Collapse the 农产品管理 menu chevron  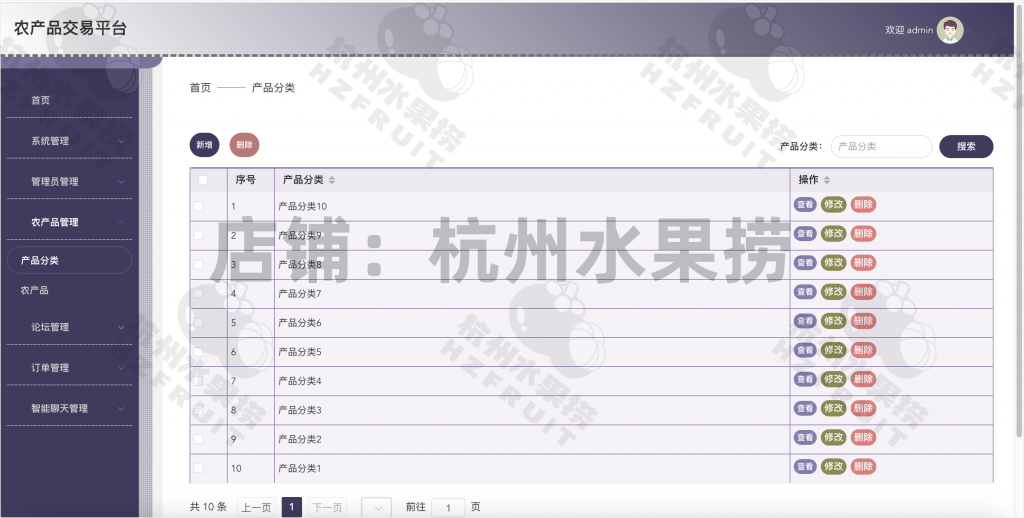(121, 222)
